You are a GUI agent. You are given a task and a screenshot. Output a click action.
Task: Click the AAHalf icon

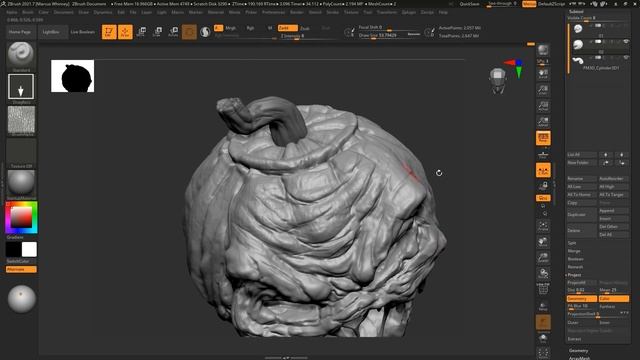pos(543,122)
